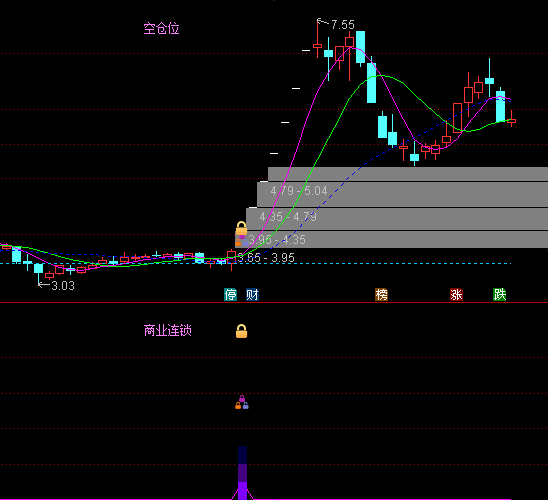
Task: Click the large padlock icon on price chart
Action: tap(241, 228)
